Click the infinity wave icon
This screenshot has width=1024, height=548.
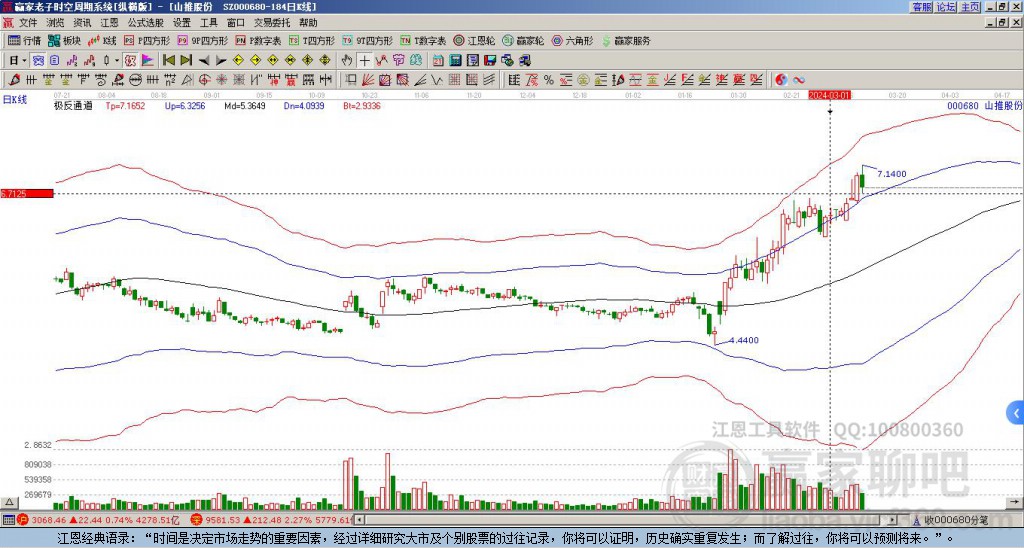click(799, 80)
